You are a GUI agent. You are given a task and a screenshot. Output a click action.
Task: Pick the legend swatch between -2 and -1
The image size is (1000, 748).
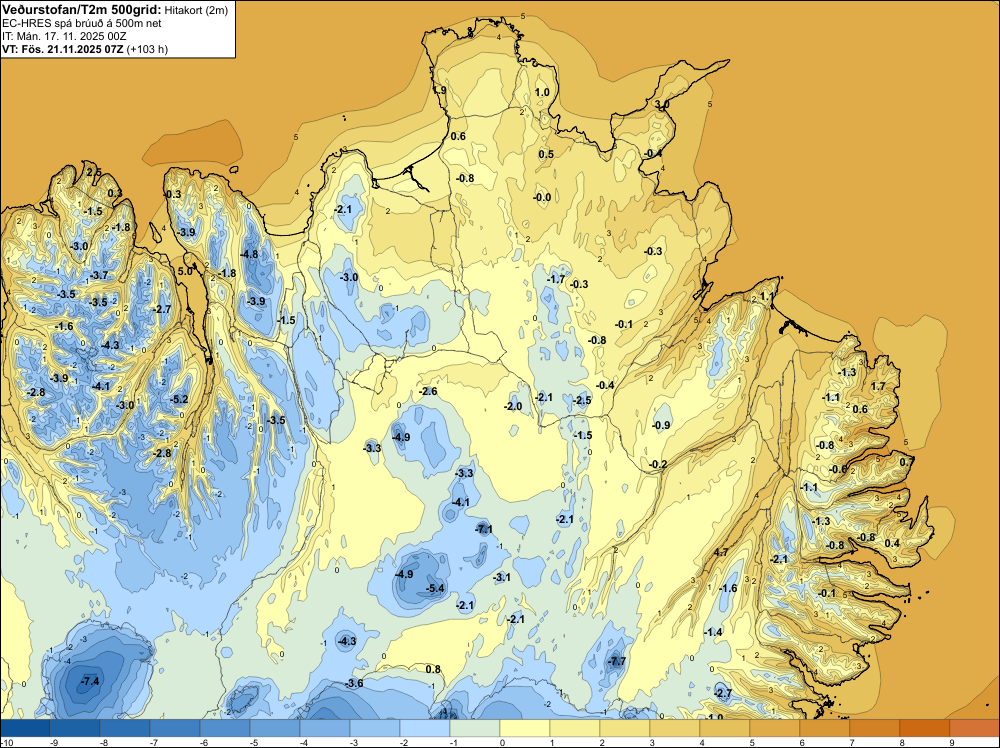[x=425, y=728]
